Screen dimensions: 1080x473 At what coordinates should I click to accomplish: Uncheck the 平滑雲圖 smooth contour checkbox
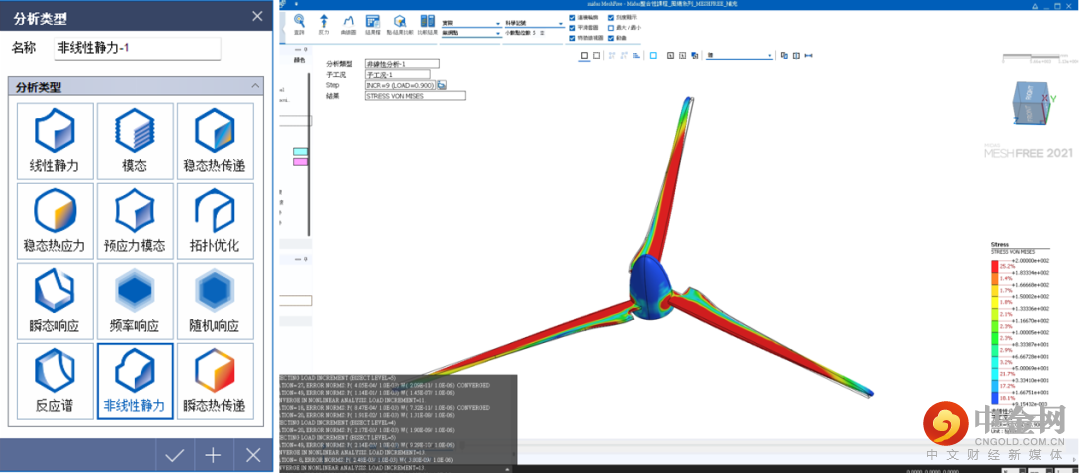click(572, 28)
